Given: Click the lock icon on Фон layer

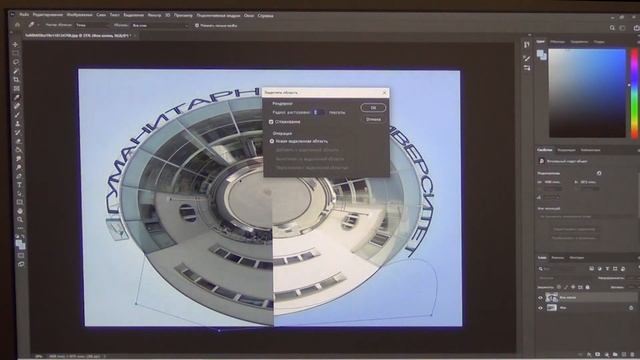Looking at the screenshot, I should click(x=631, y=308).
